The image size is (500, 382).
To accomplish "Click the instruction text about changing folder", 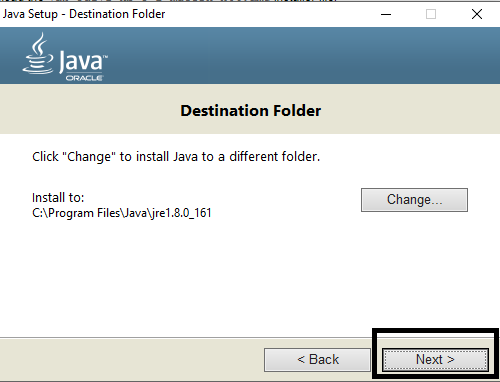I will [x=176, y=157].
